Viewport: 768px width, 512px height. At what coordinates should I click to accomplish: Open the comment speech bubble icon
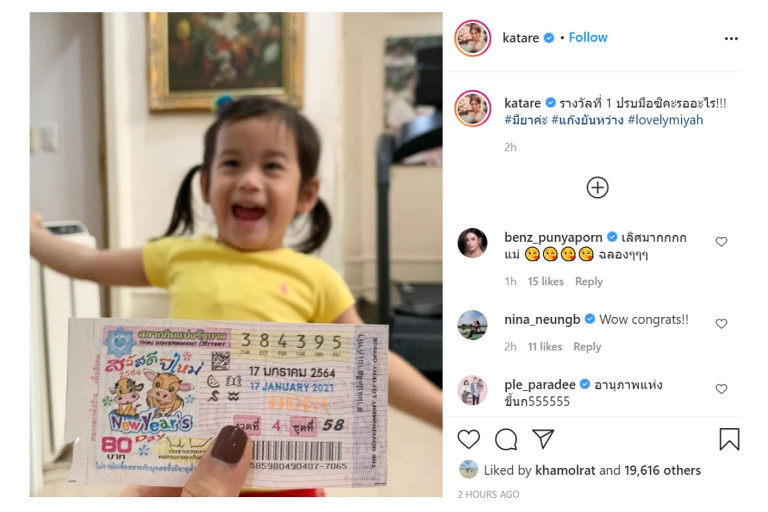tap(506, 439)
